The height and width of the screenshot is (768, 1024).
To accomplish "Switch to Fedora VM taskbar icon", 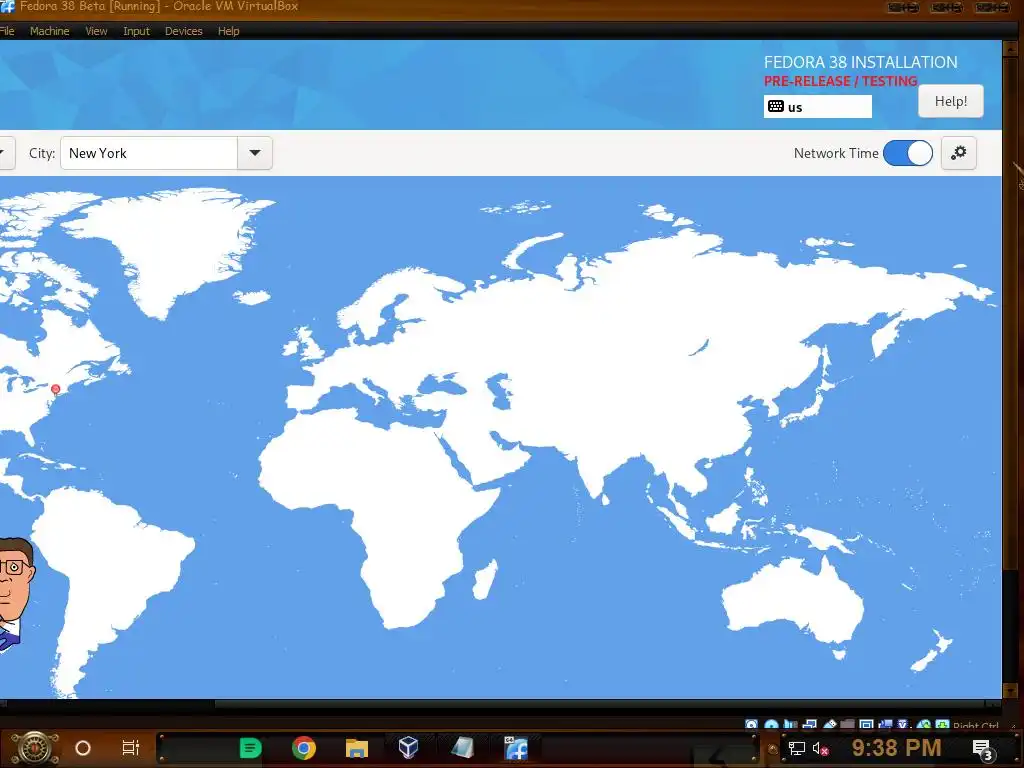I will (516, 748).
